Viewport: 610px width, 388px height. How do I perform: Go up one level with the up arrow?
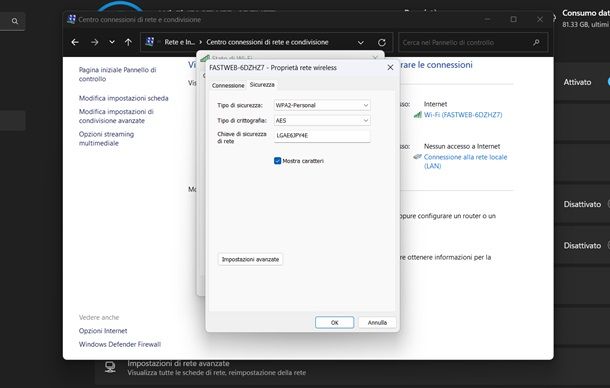(128, 42)
